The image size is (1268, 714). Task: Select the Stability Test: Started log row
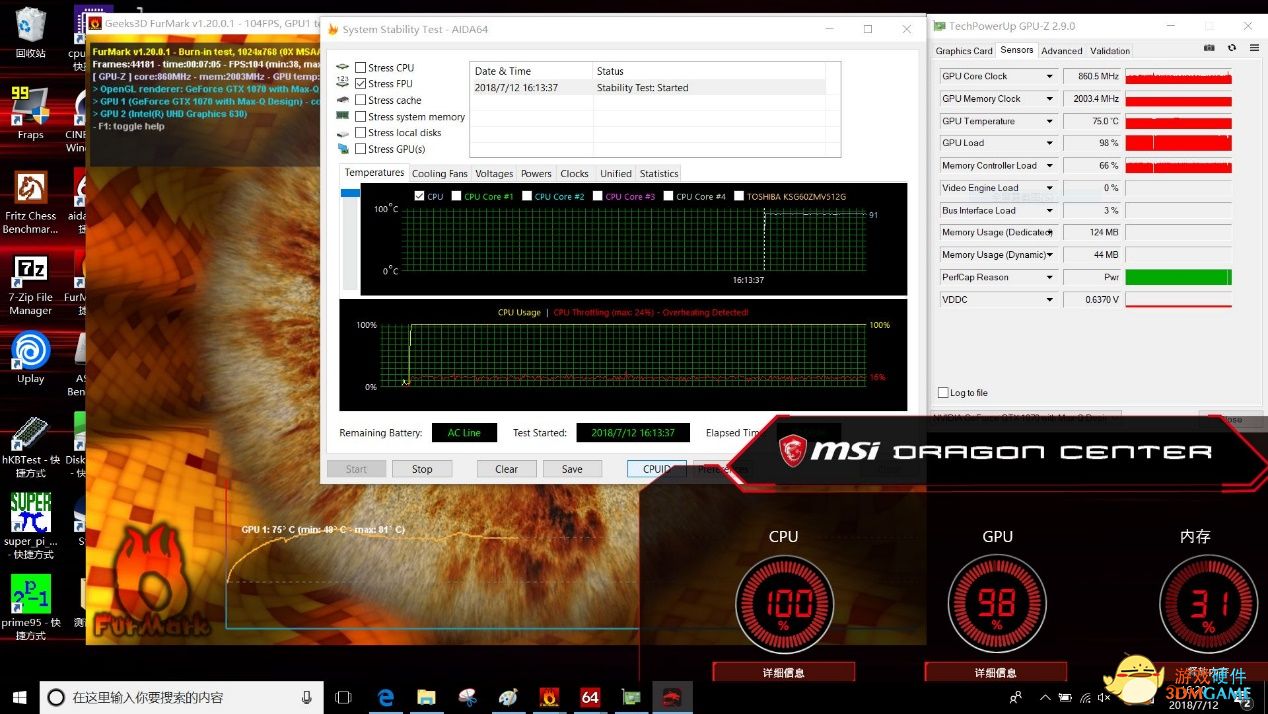coord(648,88)
